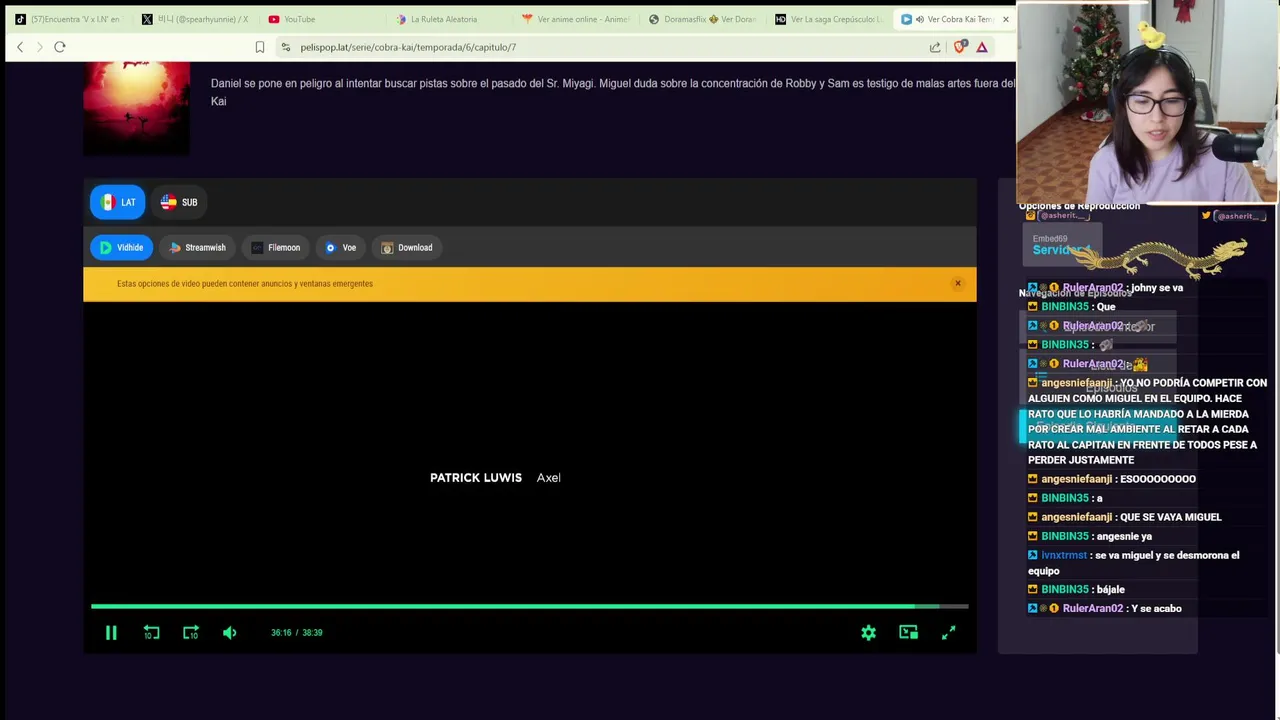Click the address bar URL field
Screen dimensions: 1280x720
point(600,47)
